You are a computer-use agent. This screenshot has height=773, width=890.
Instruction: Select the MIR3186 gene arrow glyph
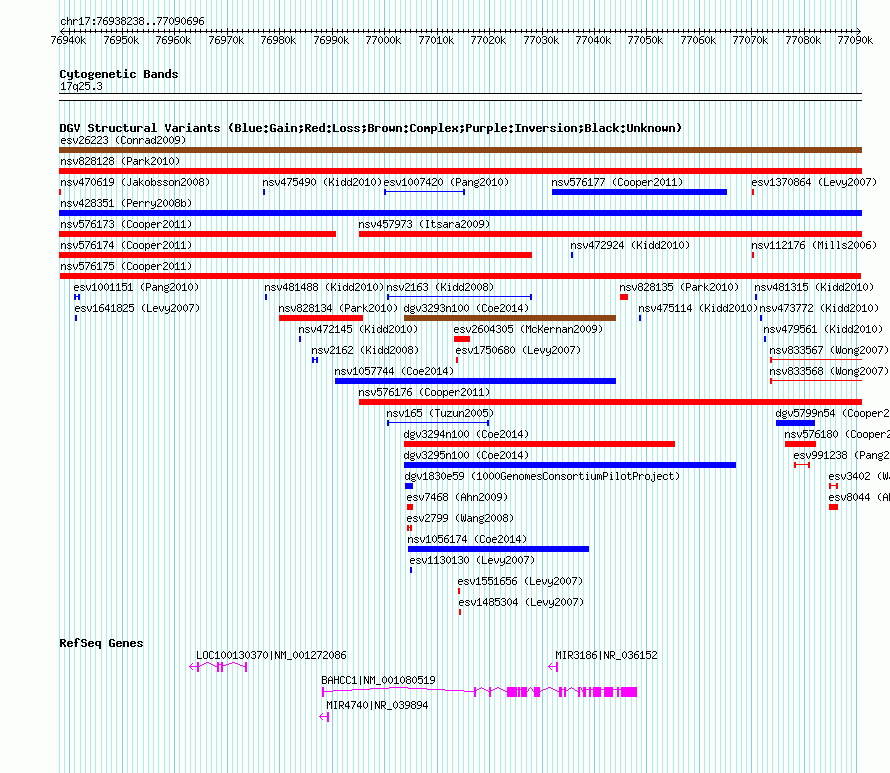pos(553,667)
